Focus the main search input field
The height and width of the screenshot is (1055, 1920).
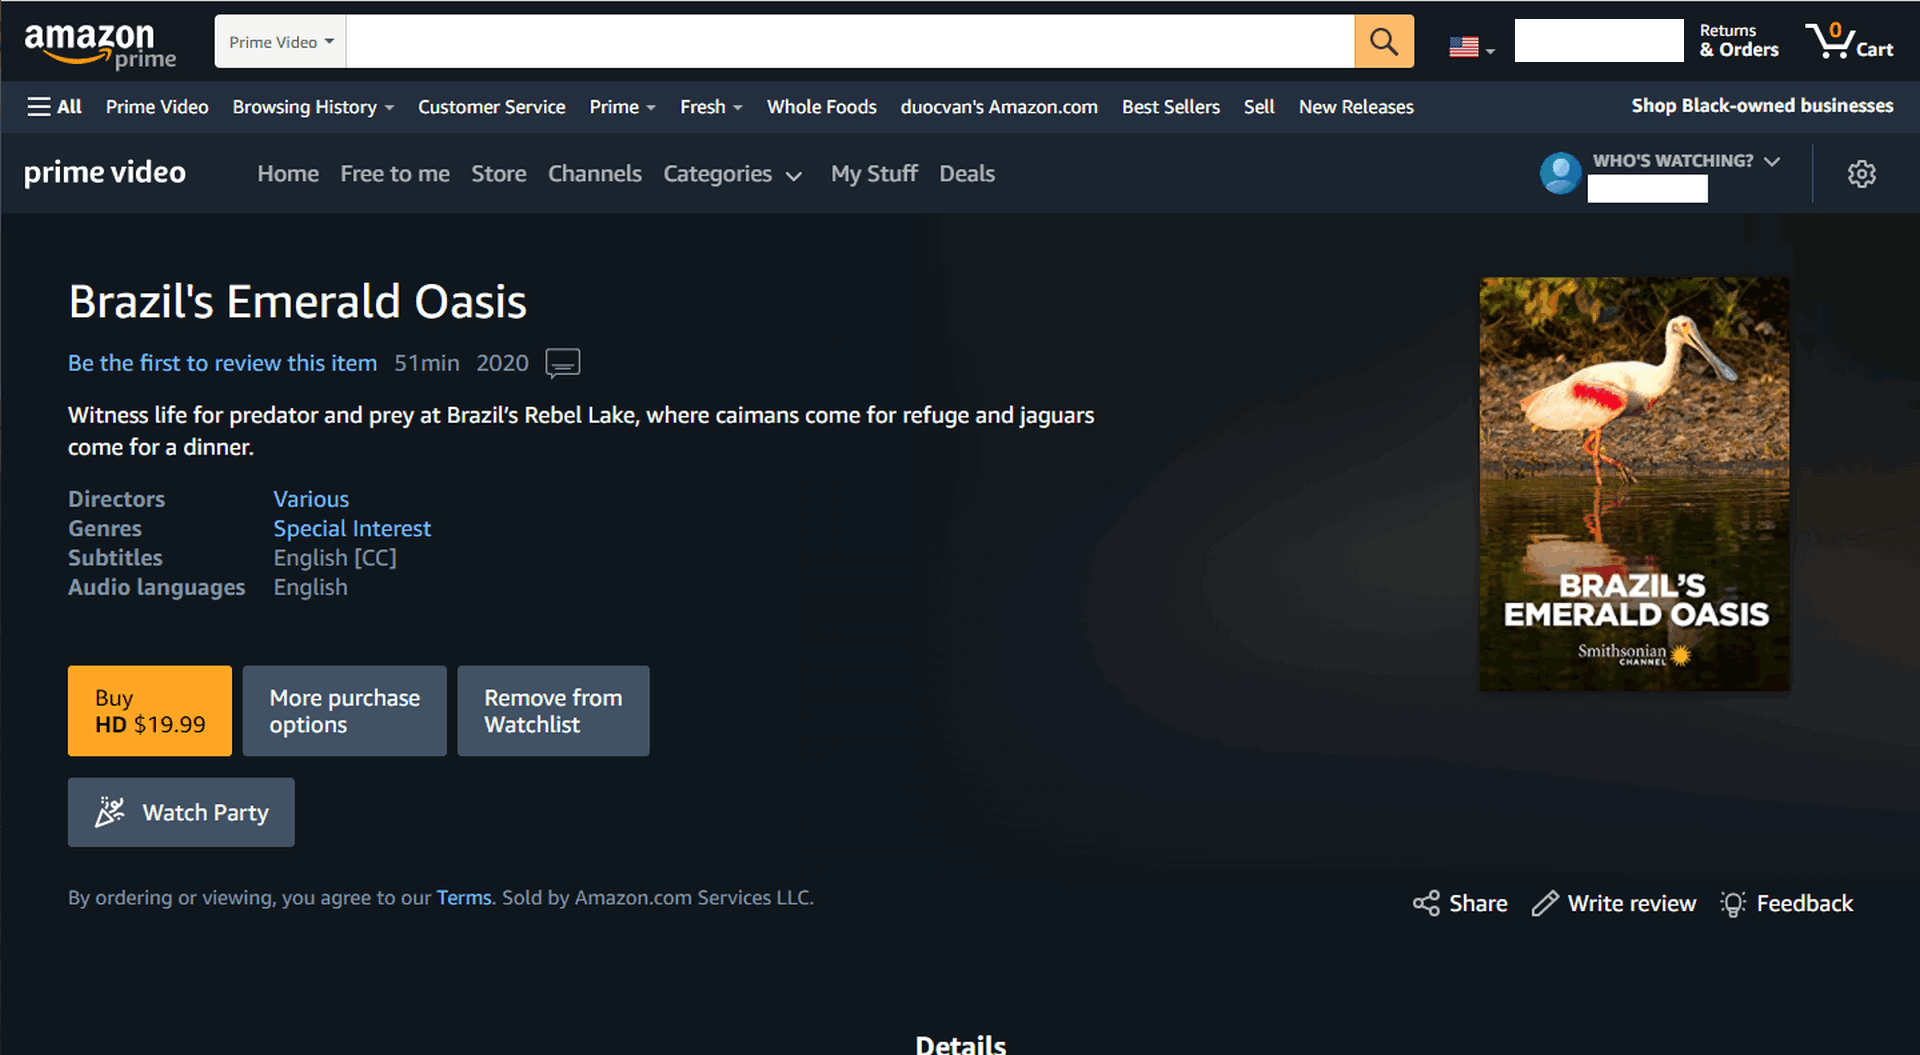click(850, 42)
